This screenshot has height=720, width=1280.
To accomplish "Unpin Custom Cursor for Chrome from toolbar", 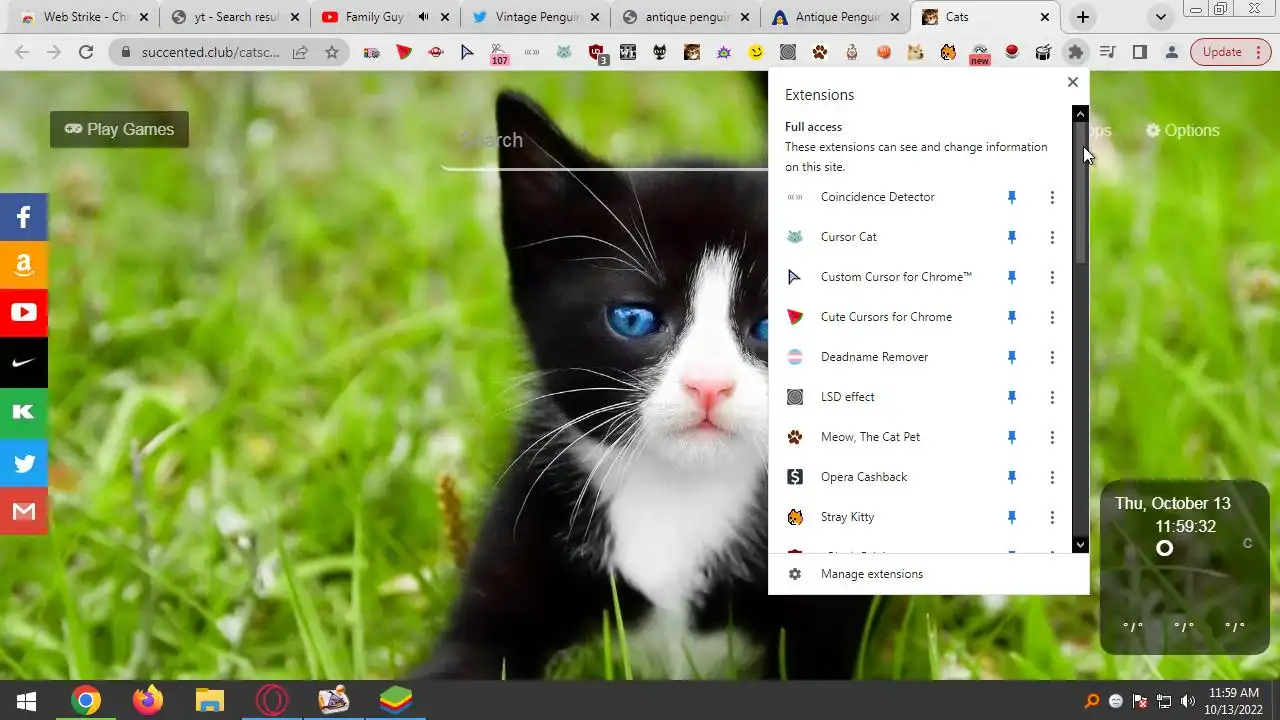I will [x=1012, y=277].
